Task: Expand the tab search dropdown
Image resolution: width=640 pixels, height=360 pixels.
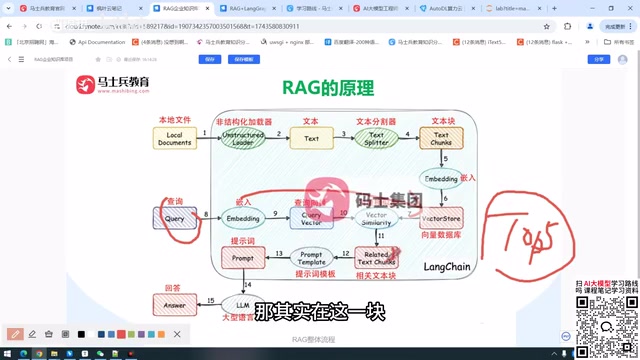Action: [x=8, y=8]
